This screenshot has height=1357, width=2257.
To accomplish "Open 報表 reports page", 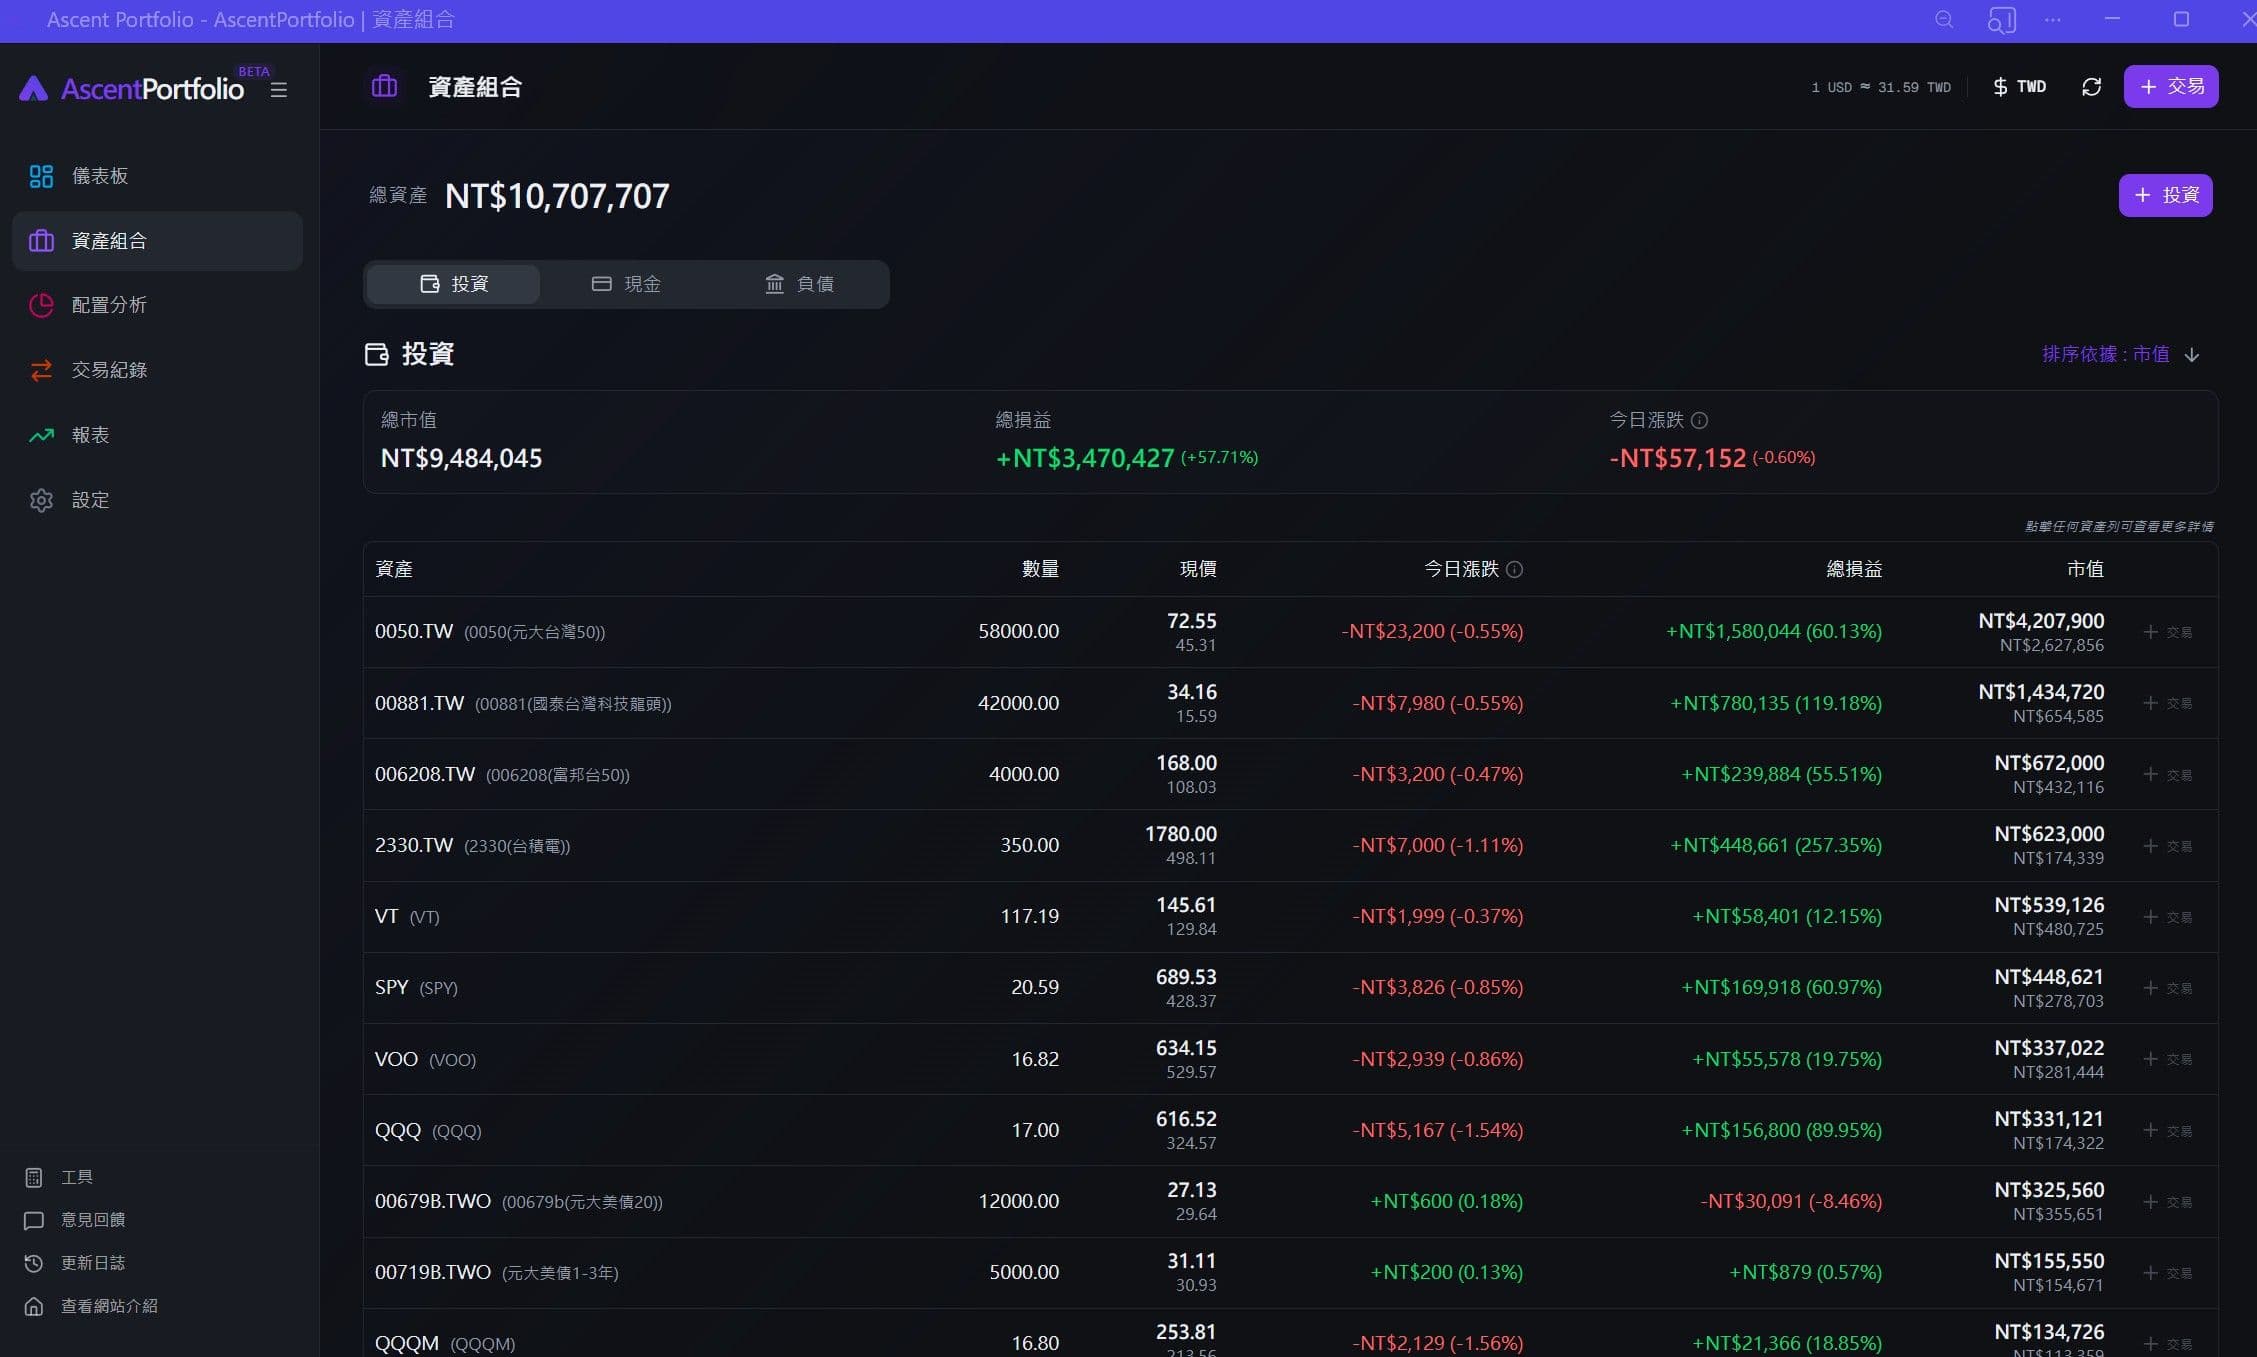I will 157,435.
